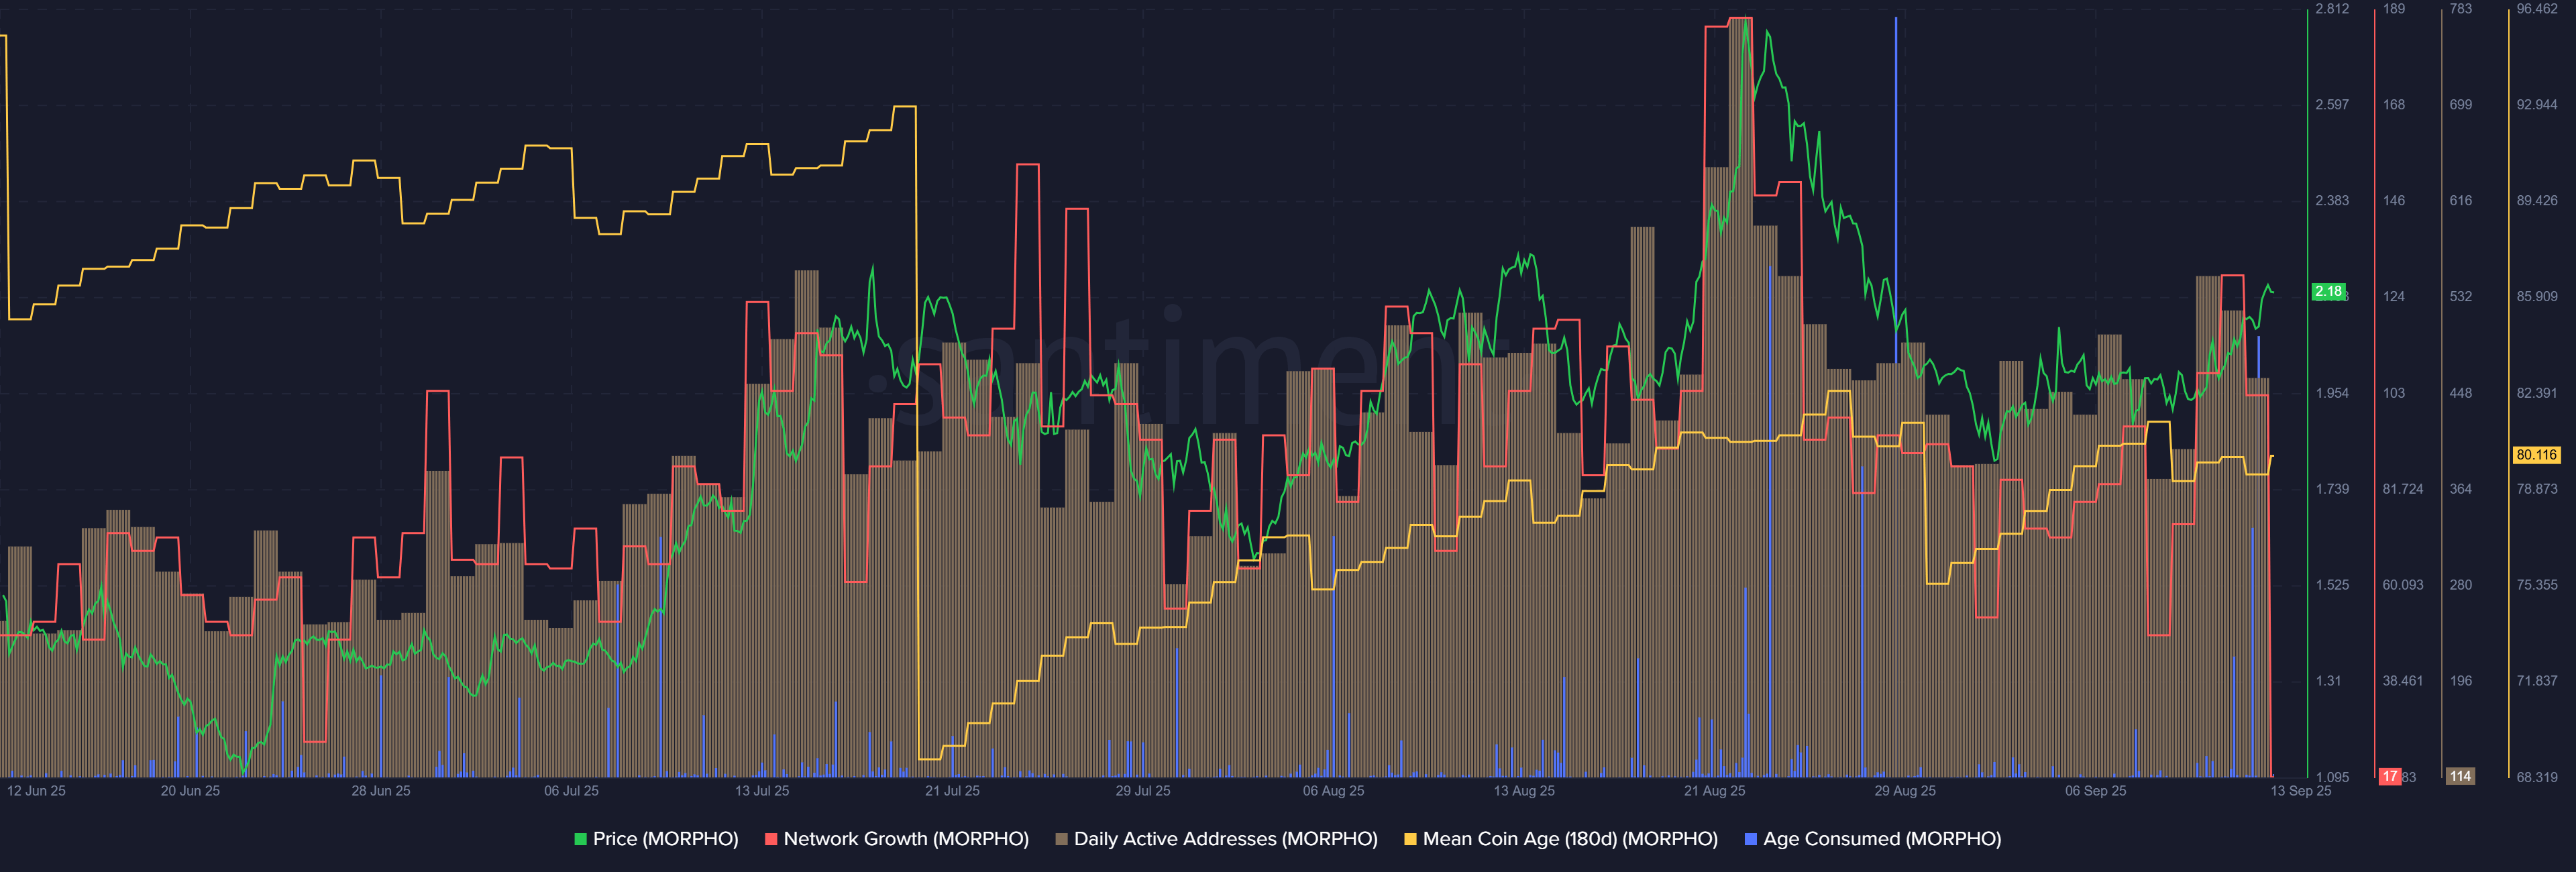Screen dimensions: 2576x872
Task: Click the green 2.18 current price badge
Action: pos(2328,292)
